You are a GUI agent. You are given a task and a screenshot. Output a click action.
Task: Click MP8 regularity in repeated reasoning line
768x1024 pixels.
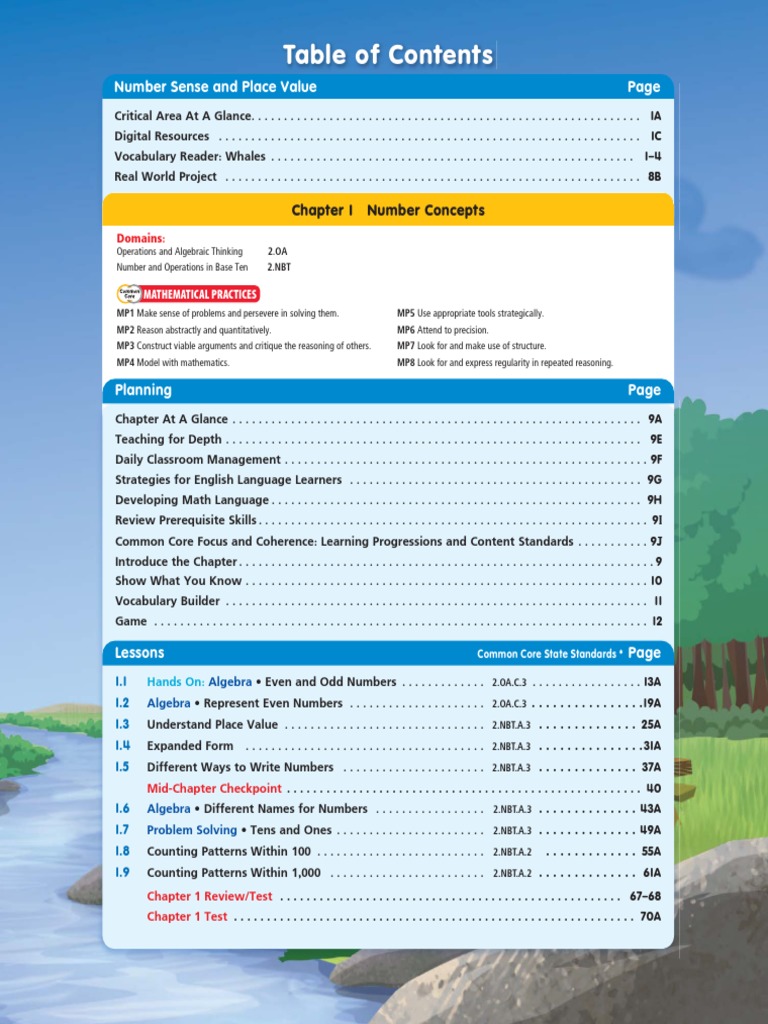coord(505,362)
